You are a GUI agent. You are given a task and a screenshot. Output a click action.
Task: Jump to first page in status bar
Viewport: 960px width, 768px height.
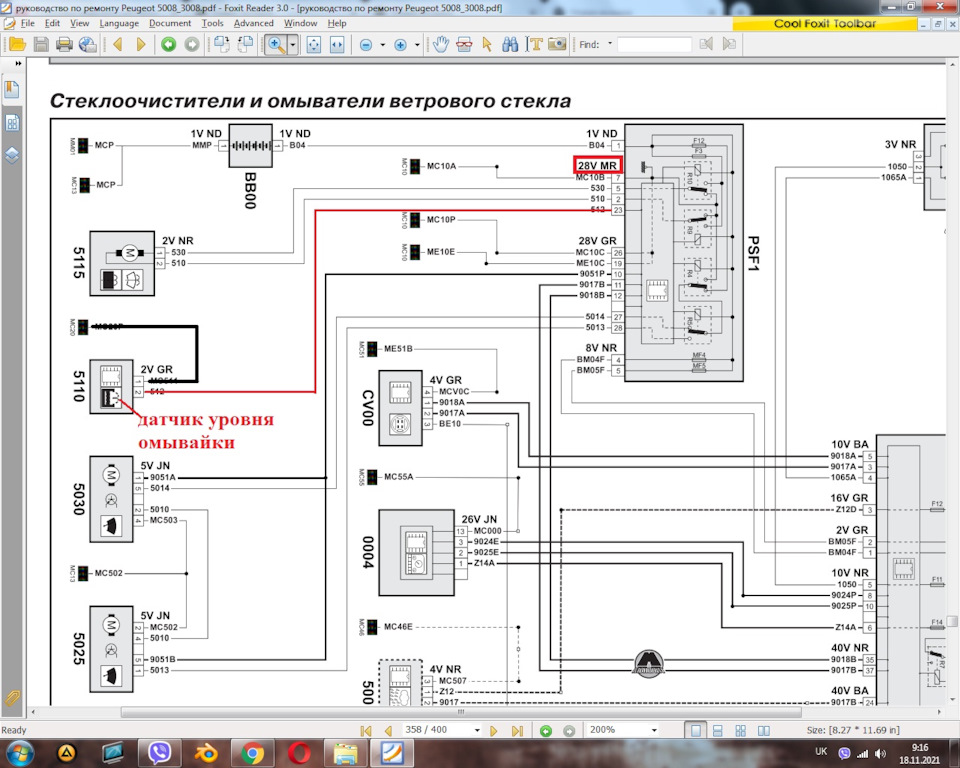tap(366, 731)
